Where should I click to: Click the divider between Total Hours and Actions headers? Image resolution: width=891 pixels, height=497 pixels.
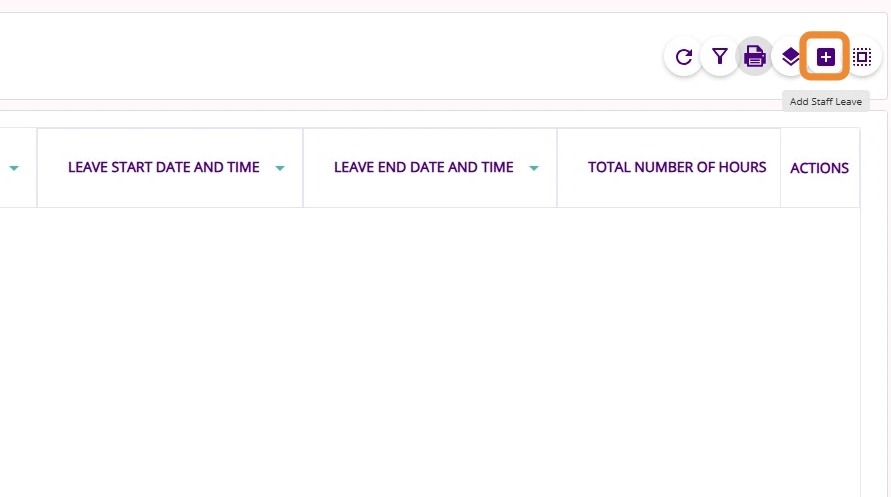coord(781,168)
